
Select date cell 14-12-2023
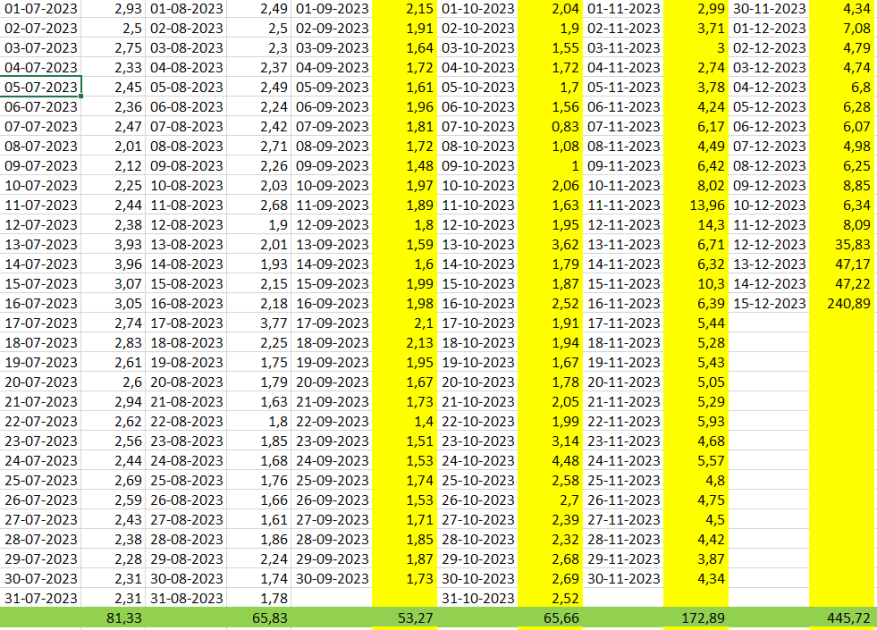click(x=770, y=284)
